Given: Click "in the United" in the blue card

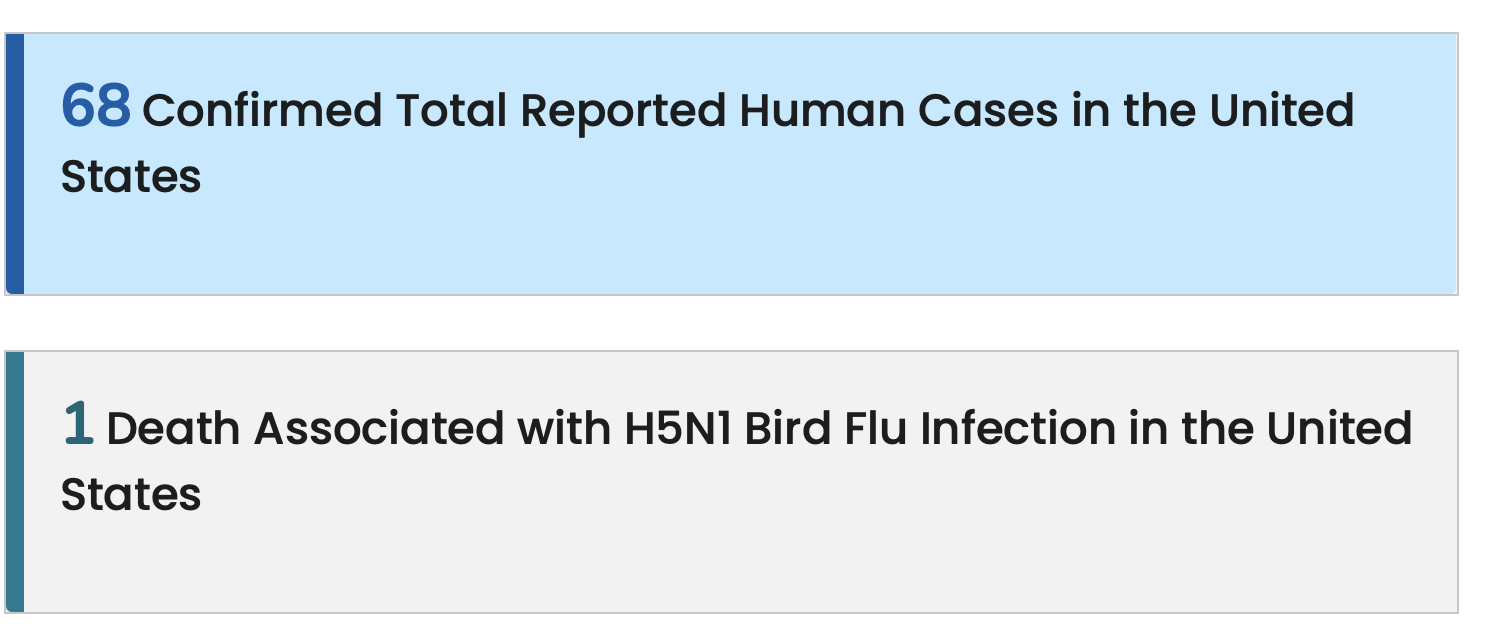Looking at the screenshot, I should (x=1213, y=110).
